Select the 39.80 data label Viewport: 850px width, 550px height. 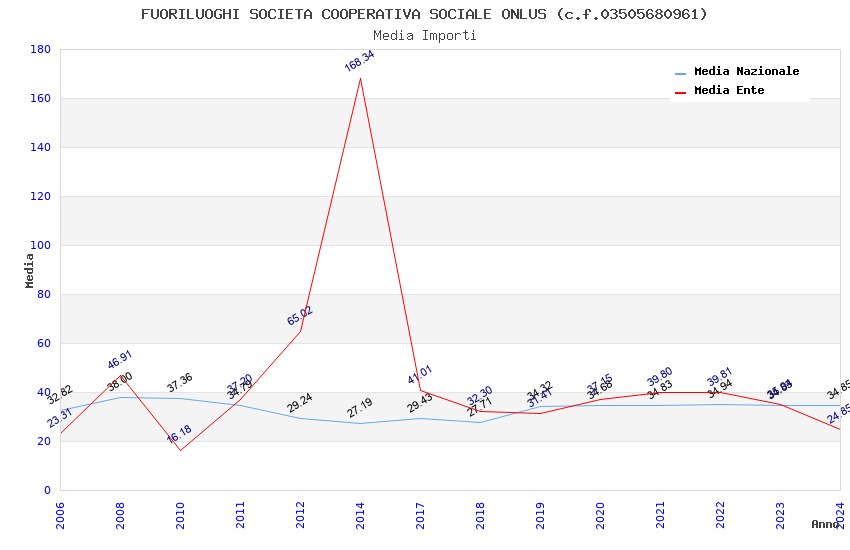(x=660, y=377)
